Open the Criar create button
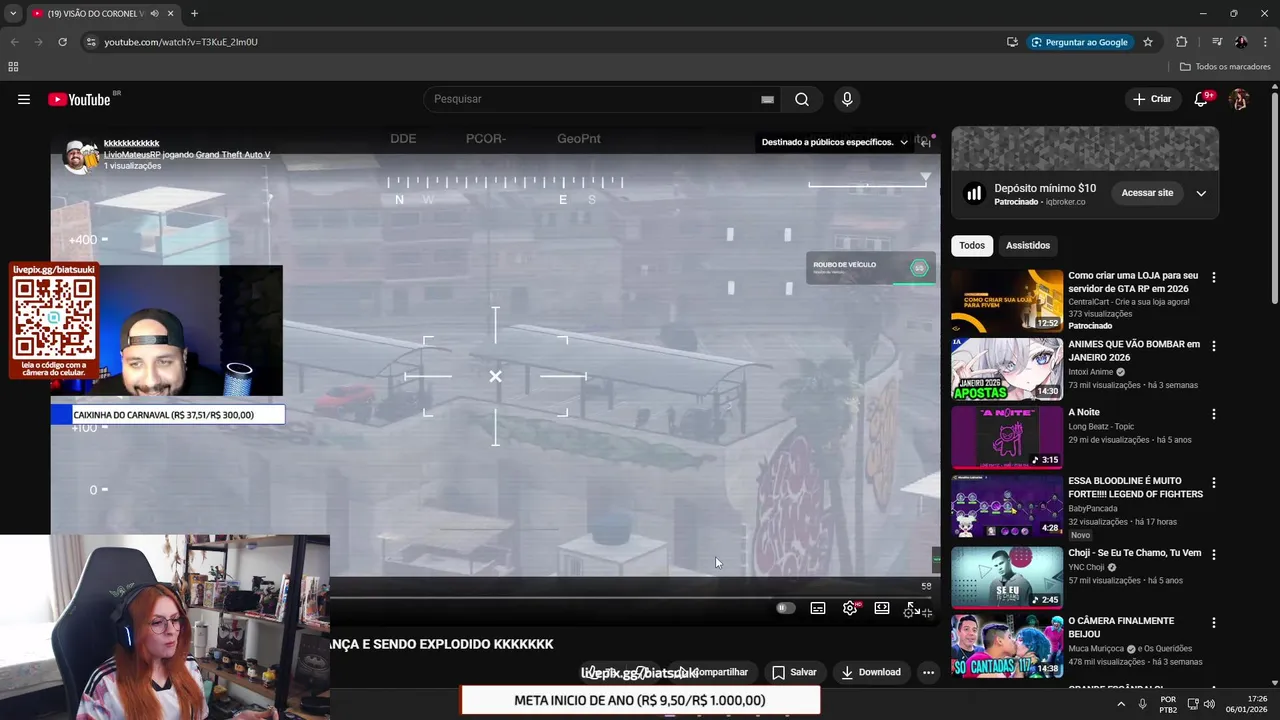The width and height of the screenshot is (1280, 720). [x=1151, y=99]
